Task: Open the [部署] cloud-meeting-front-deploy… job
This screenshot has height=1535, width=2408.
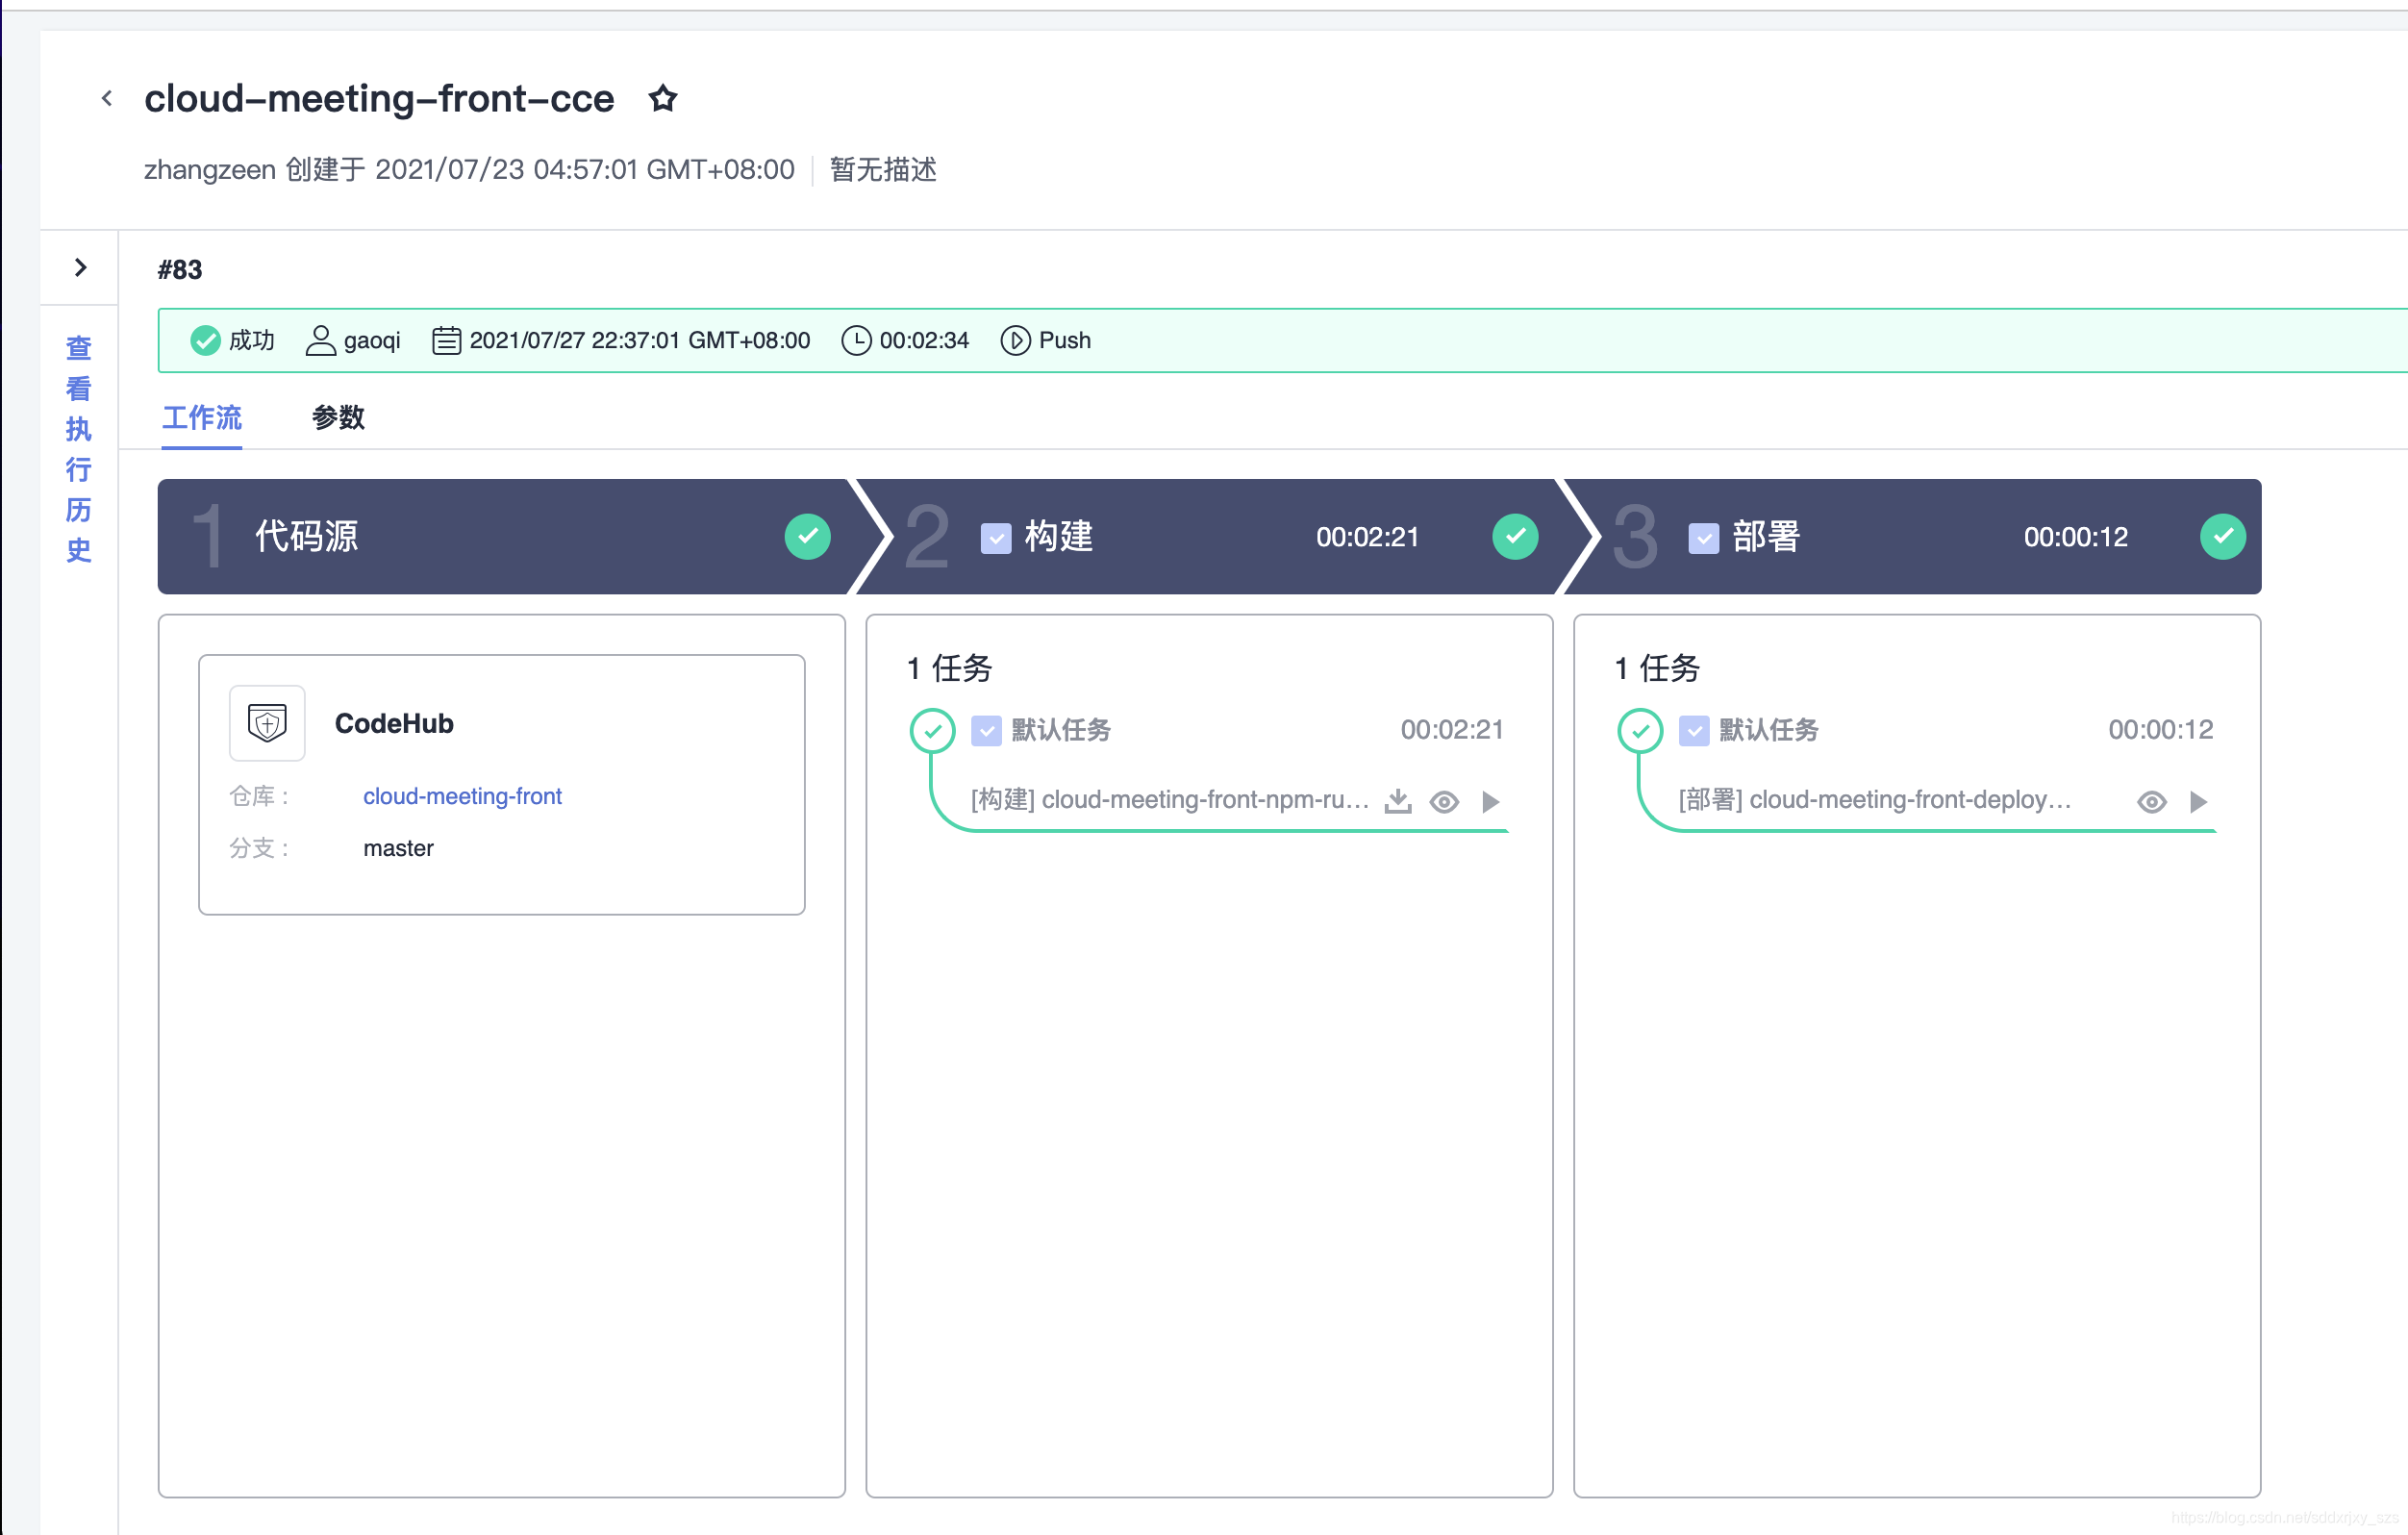Action: pos(1875,799)
